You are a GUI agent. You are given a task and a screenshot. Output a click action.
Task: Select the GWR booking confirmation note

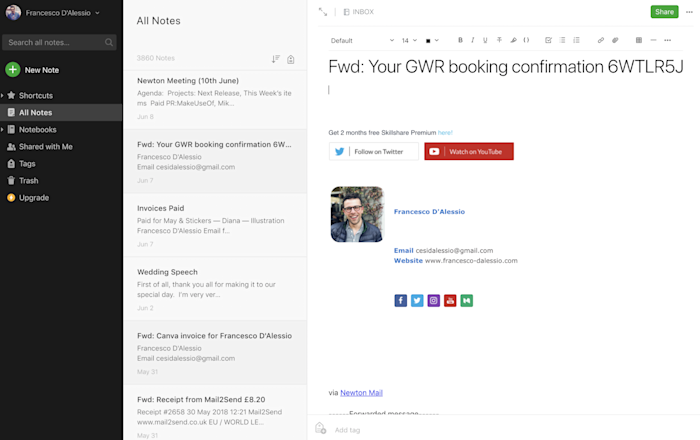215,162
